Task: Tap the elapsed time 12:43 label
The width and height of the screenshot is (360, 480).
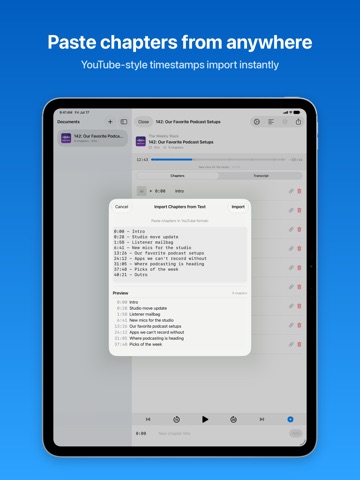Action: tap(142, 160)
